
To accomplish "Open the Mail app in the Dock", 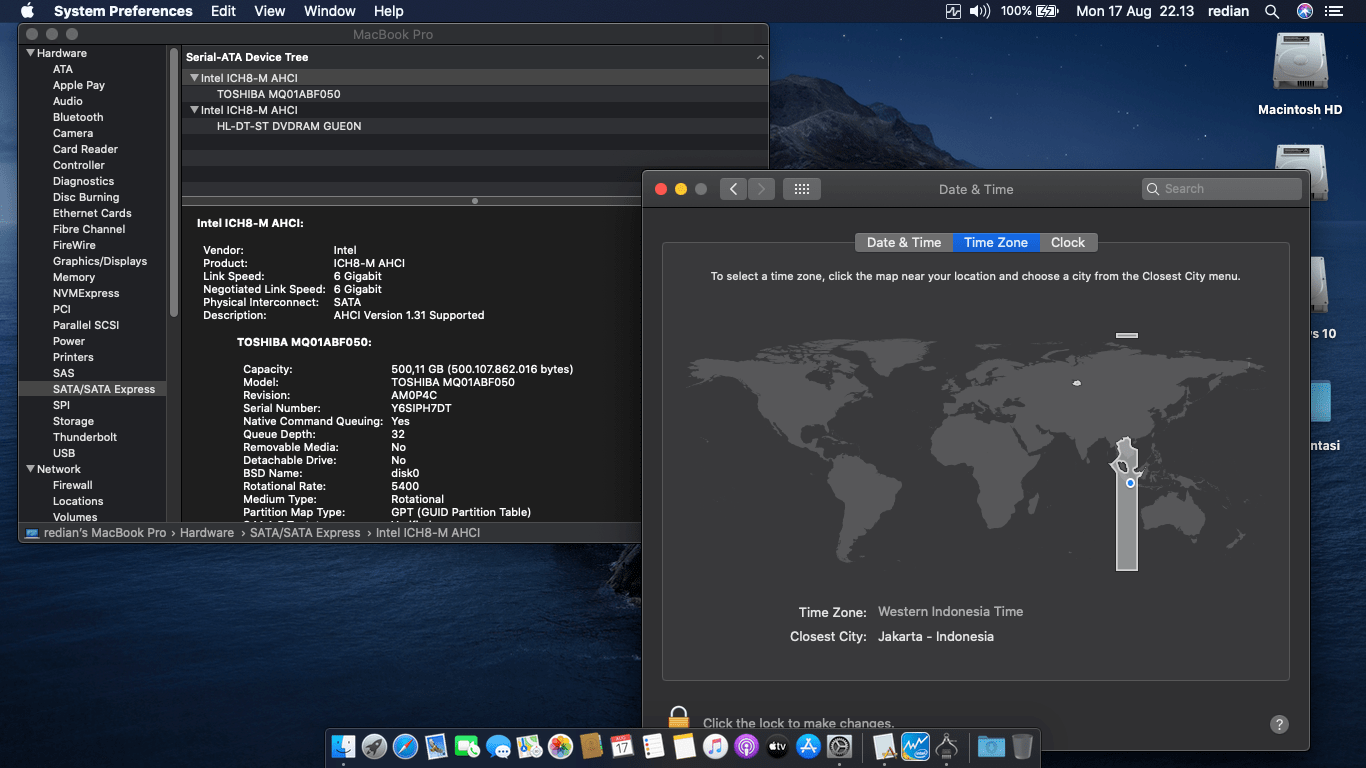I will [x=436, y=746].
